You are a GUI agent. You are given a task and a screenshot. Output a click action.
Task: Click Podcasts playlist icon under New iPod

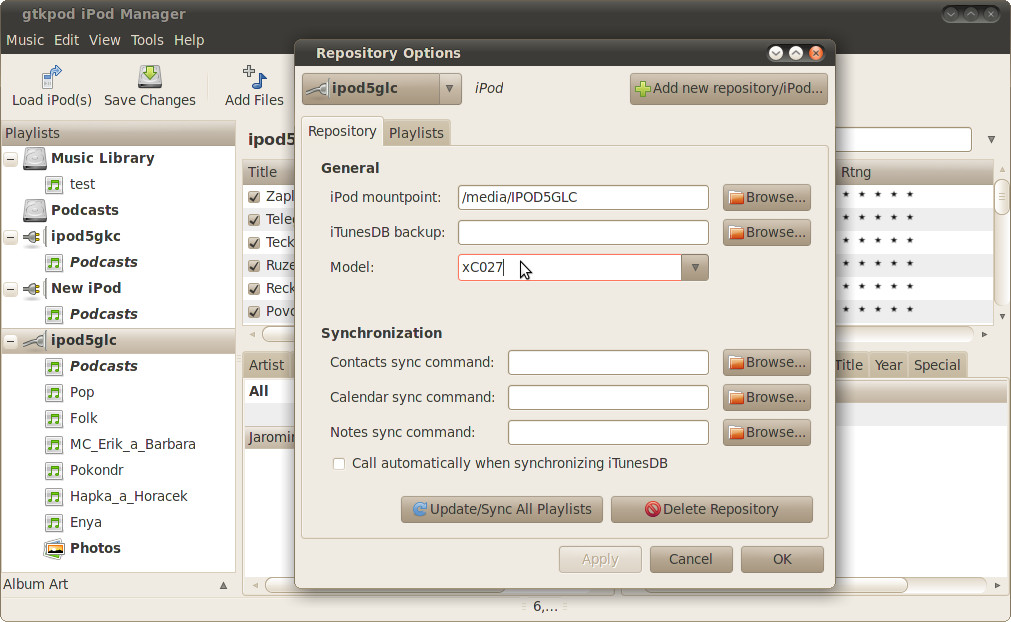click(54, 315)
